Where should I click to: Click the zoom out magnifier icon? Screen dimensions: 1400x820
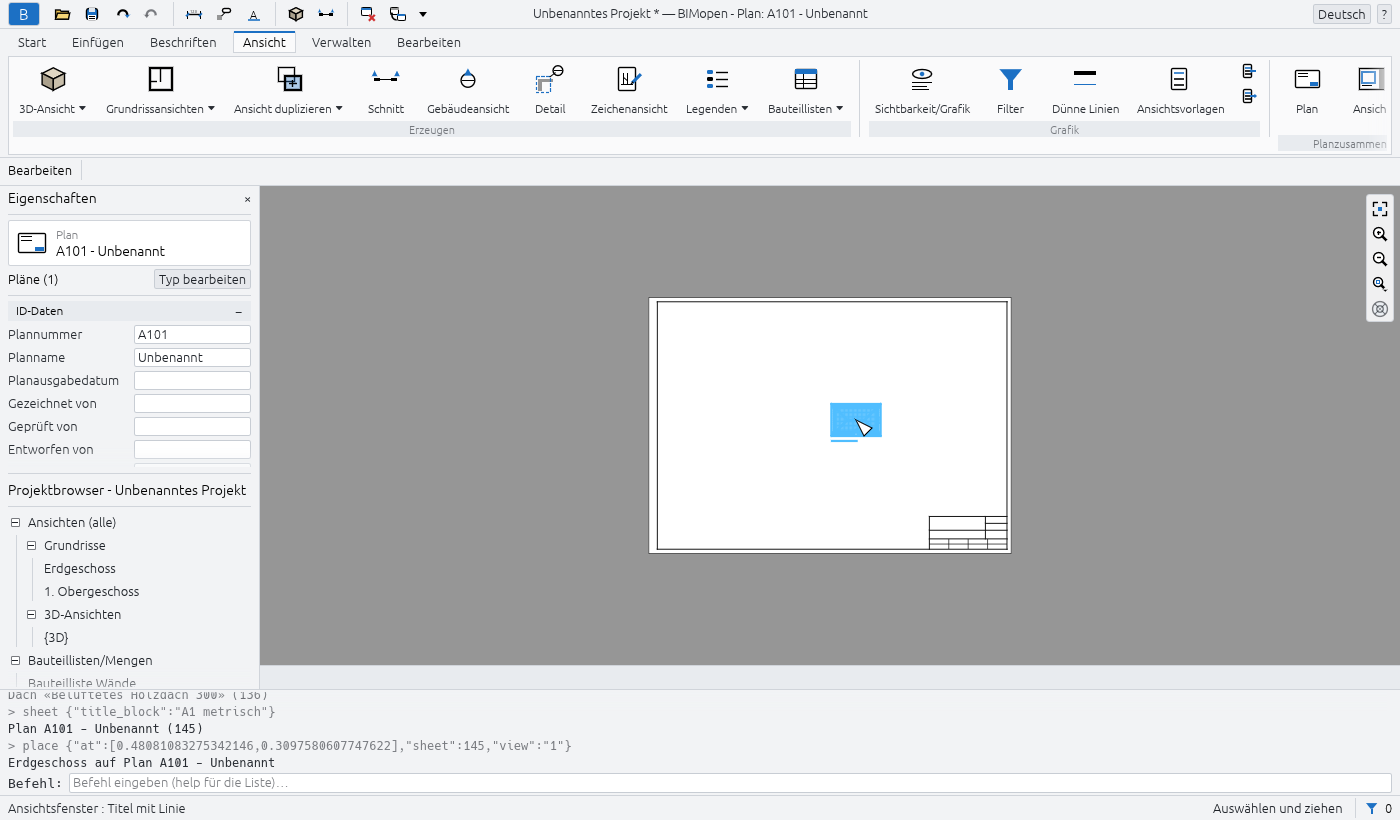[x=1380, y=259]
